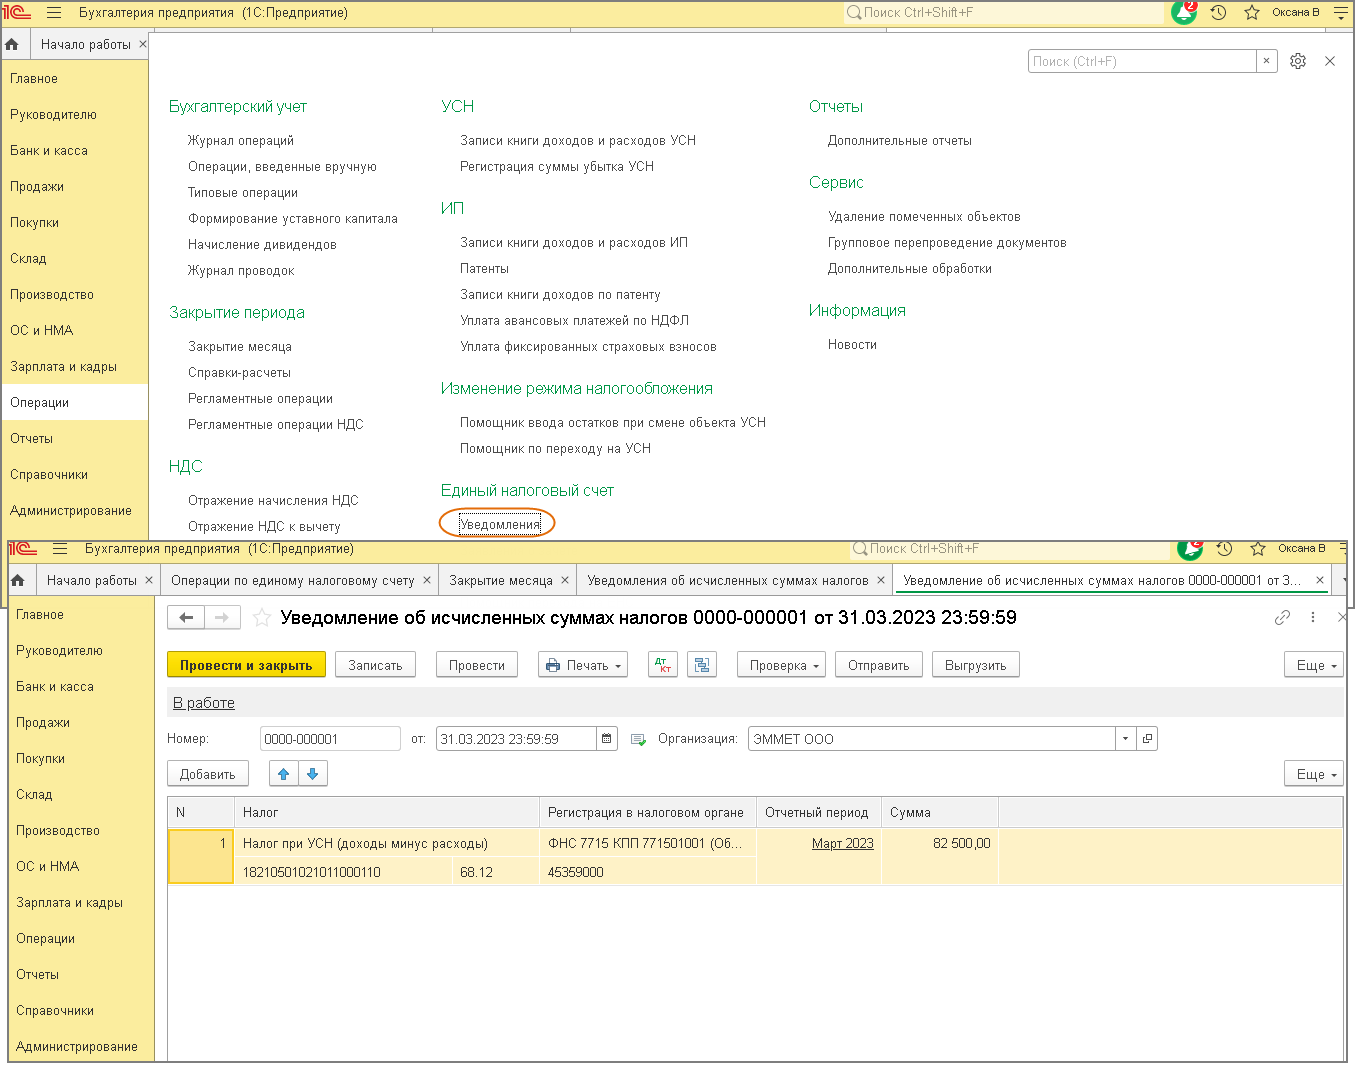Open favorites star in lower window title bar
1355x1065 pixels.
pyautogui.click(x=1258, y=549)
